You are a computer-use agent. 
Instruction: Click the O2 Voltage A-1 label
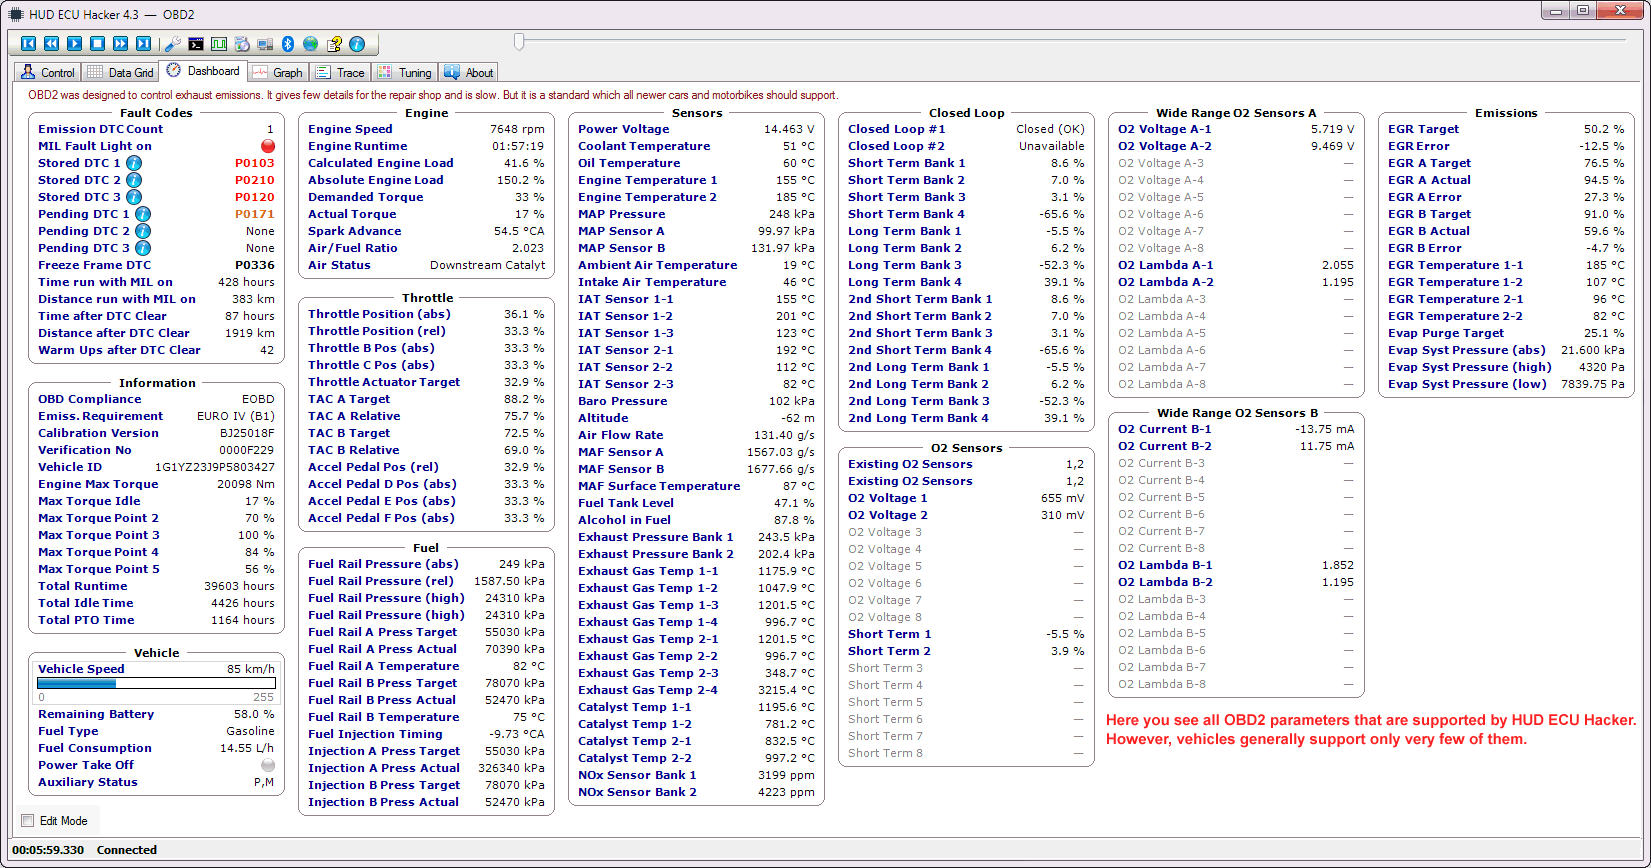tap(1164, 129)
